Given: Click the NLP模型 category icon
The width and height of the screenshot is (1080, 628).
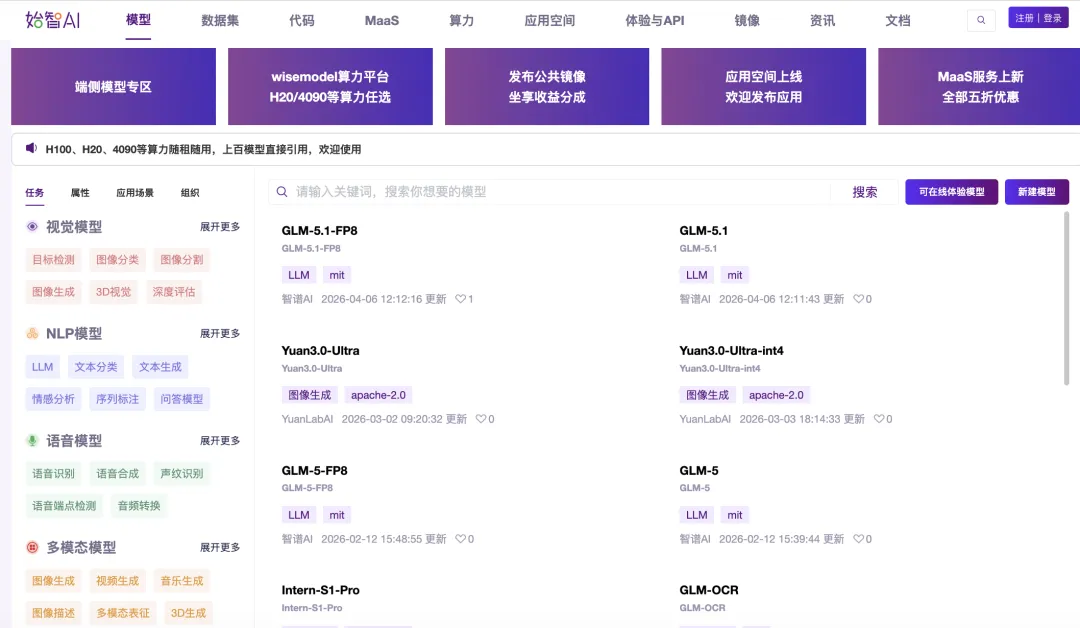Looking at the screenshot, I should (x=32, y=333).
